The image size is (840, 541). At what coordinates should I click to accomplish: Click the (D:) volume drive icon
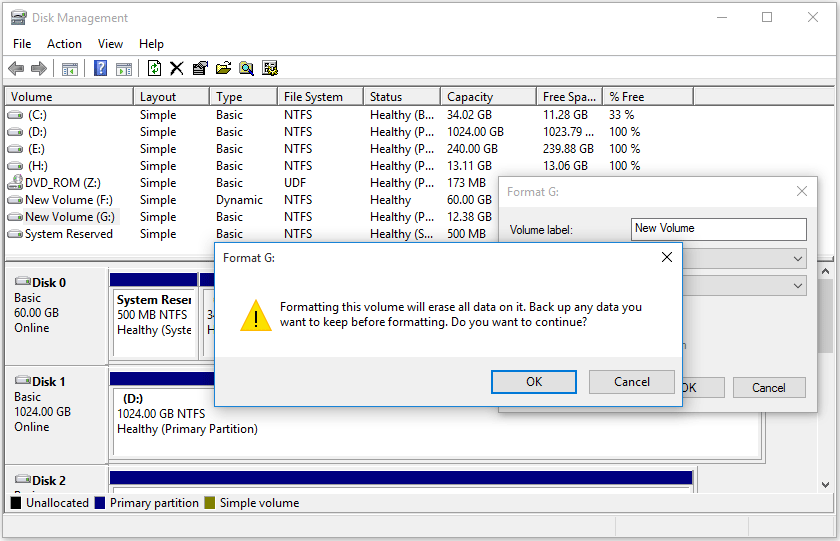[15, 132]
